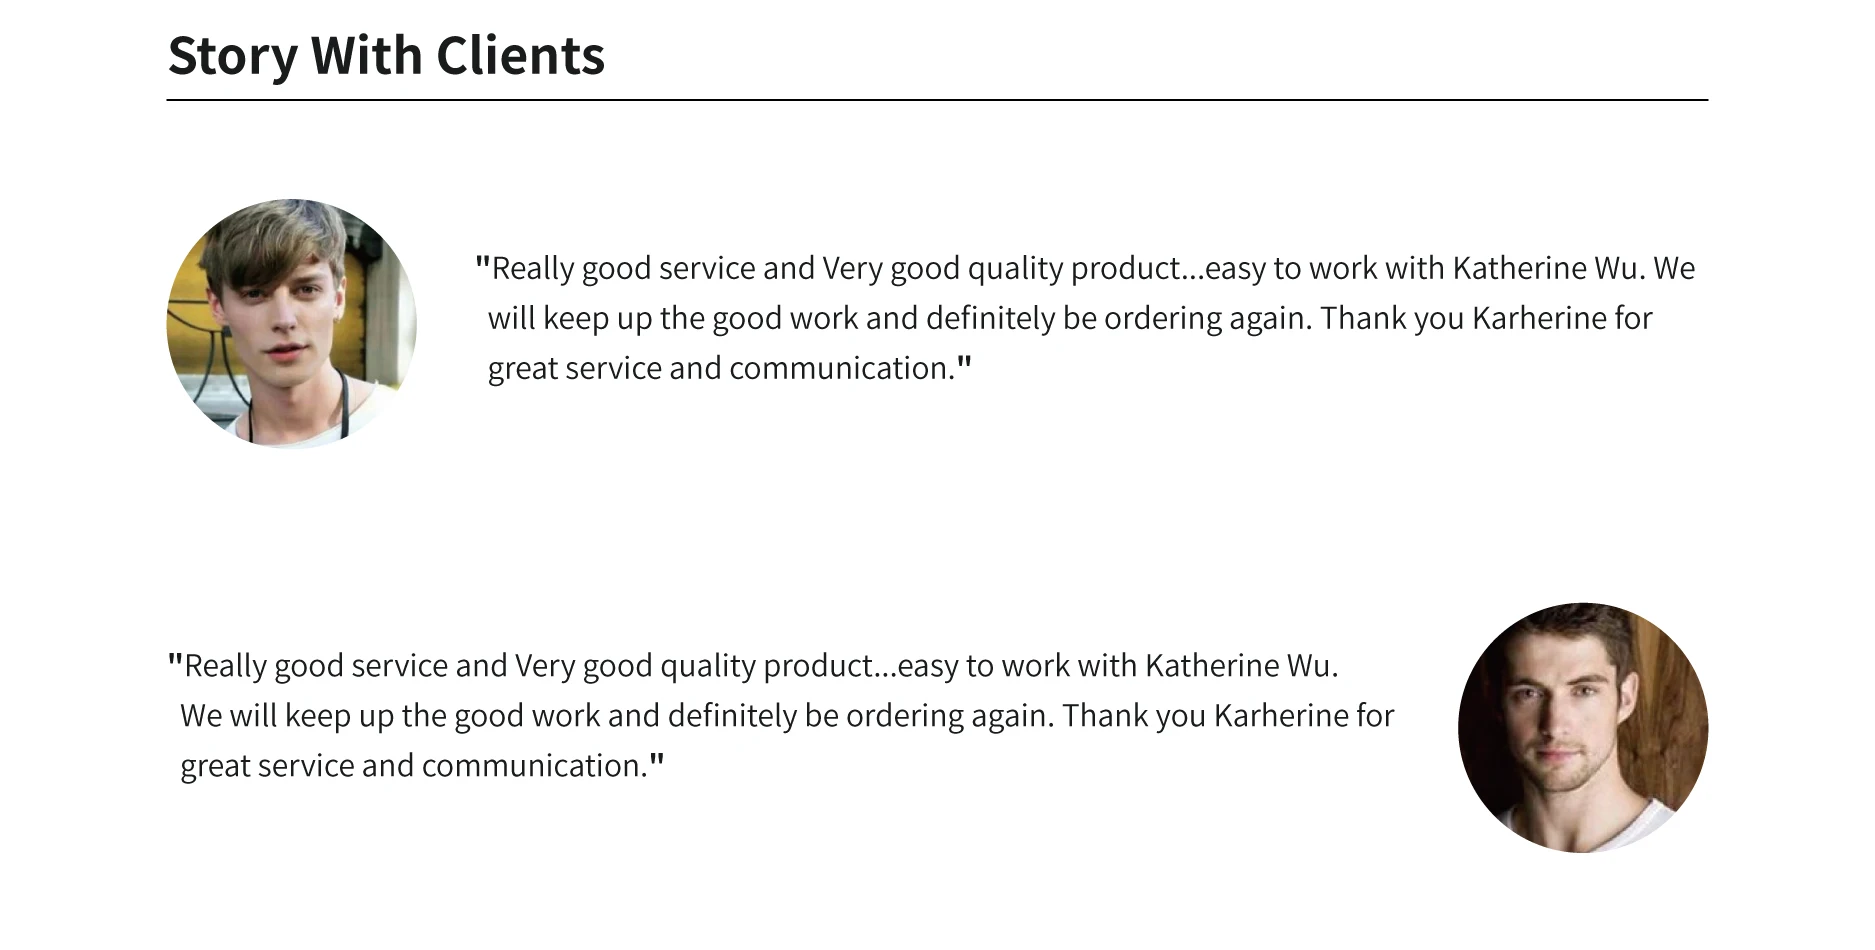Click "Katherine Wu" in the first testimonial
The height and width of the screenshot is (950, 1875).
coord(1546,268)
